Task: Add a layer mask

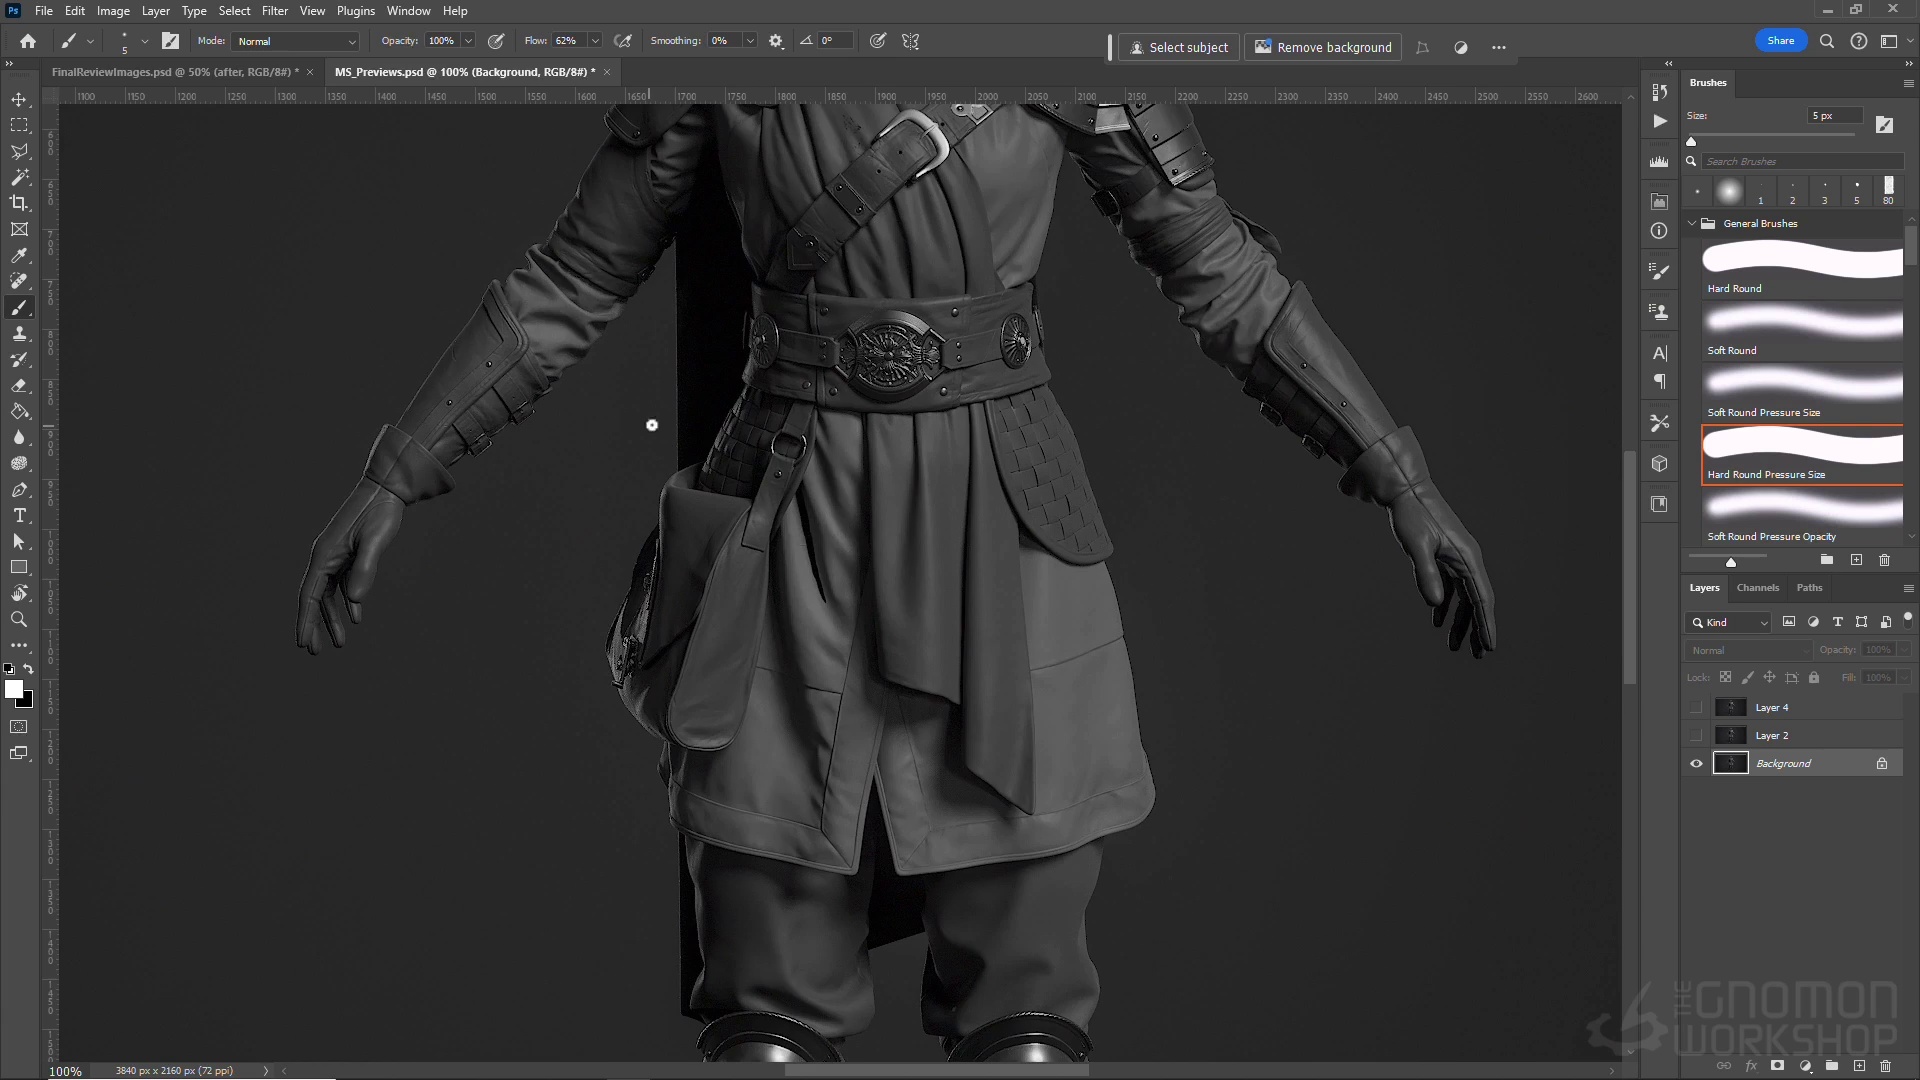Action: 1778,1066
